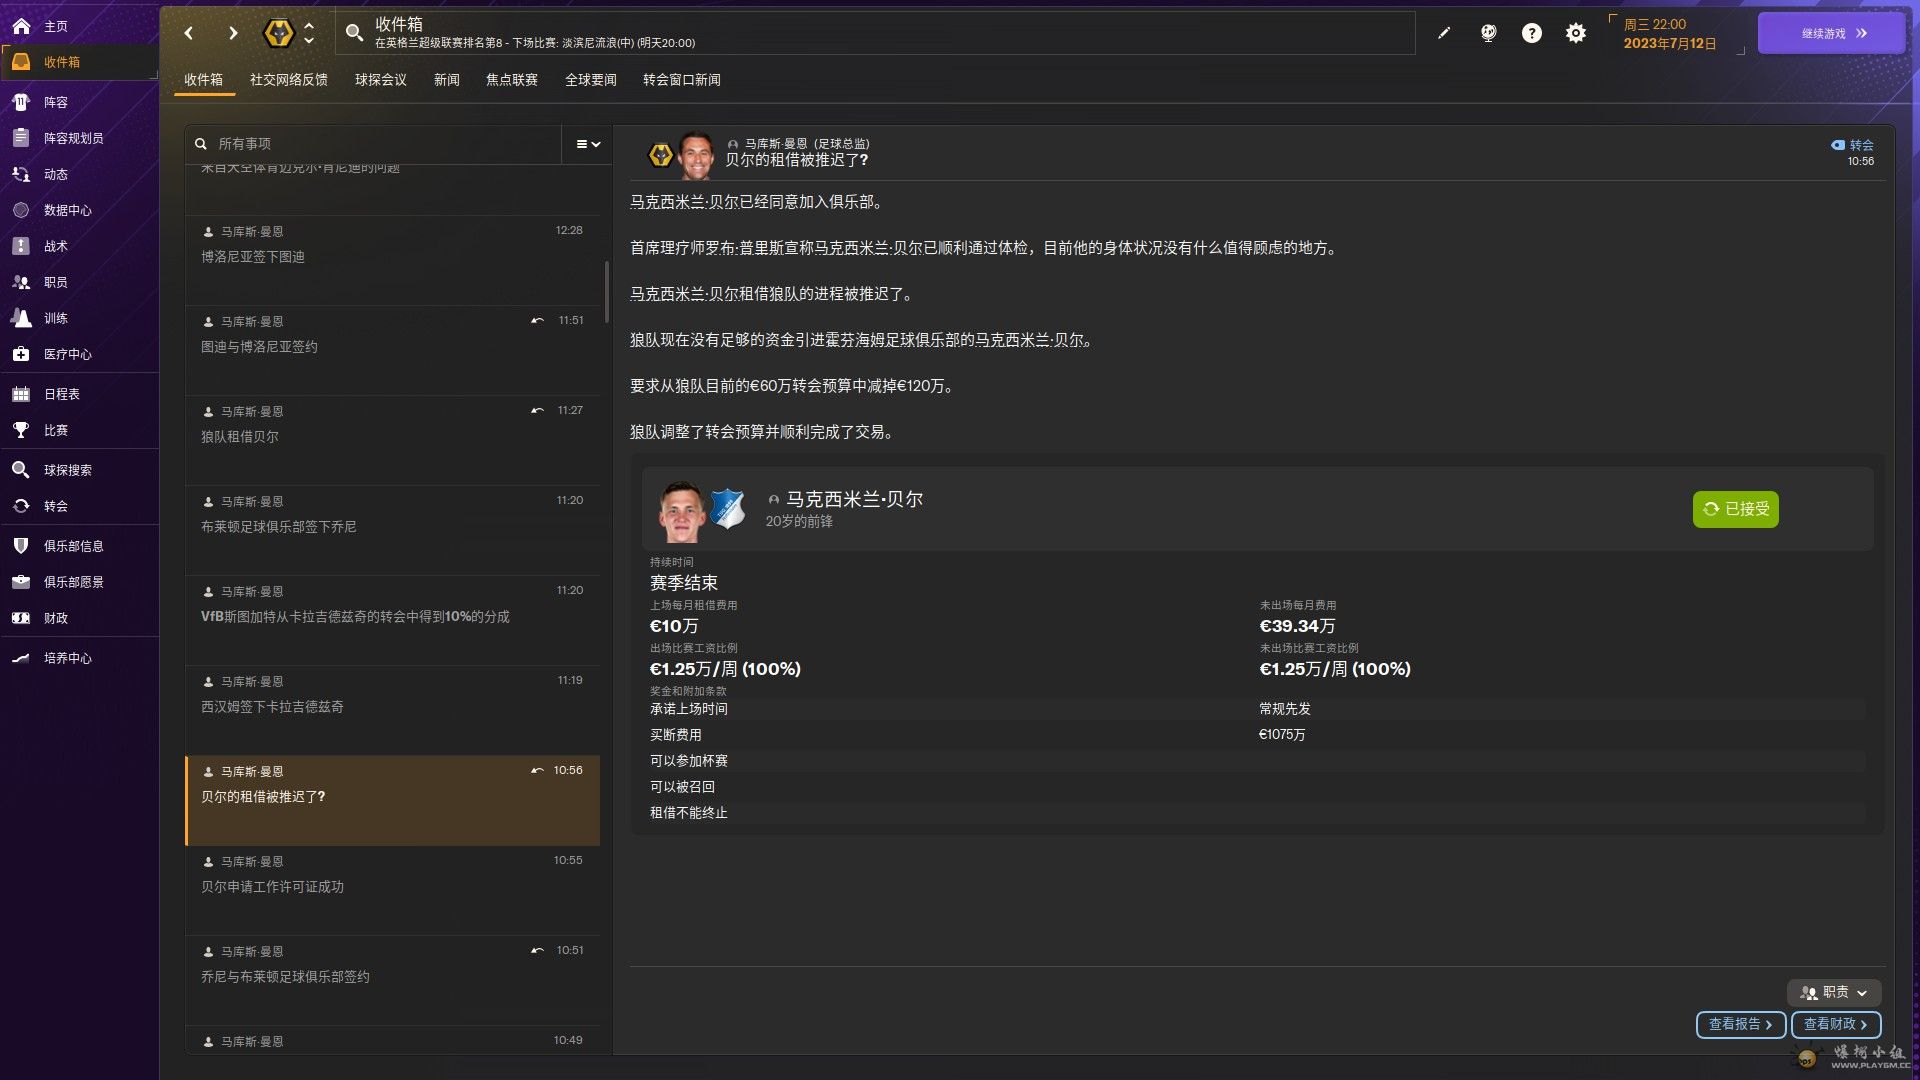This screenshot has height=1080, width=1920.
Task: Open the 职员 staff icon
Action: (21, 282)
